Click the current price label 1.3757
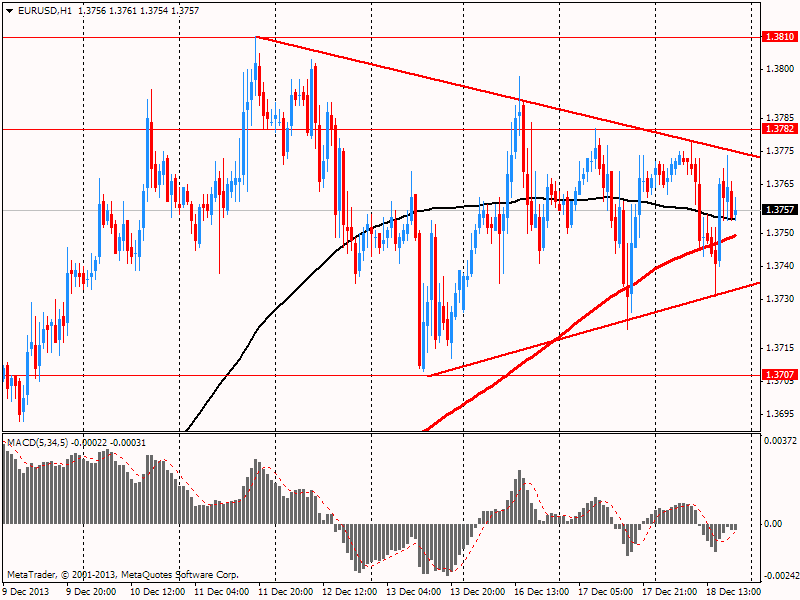 779,210
